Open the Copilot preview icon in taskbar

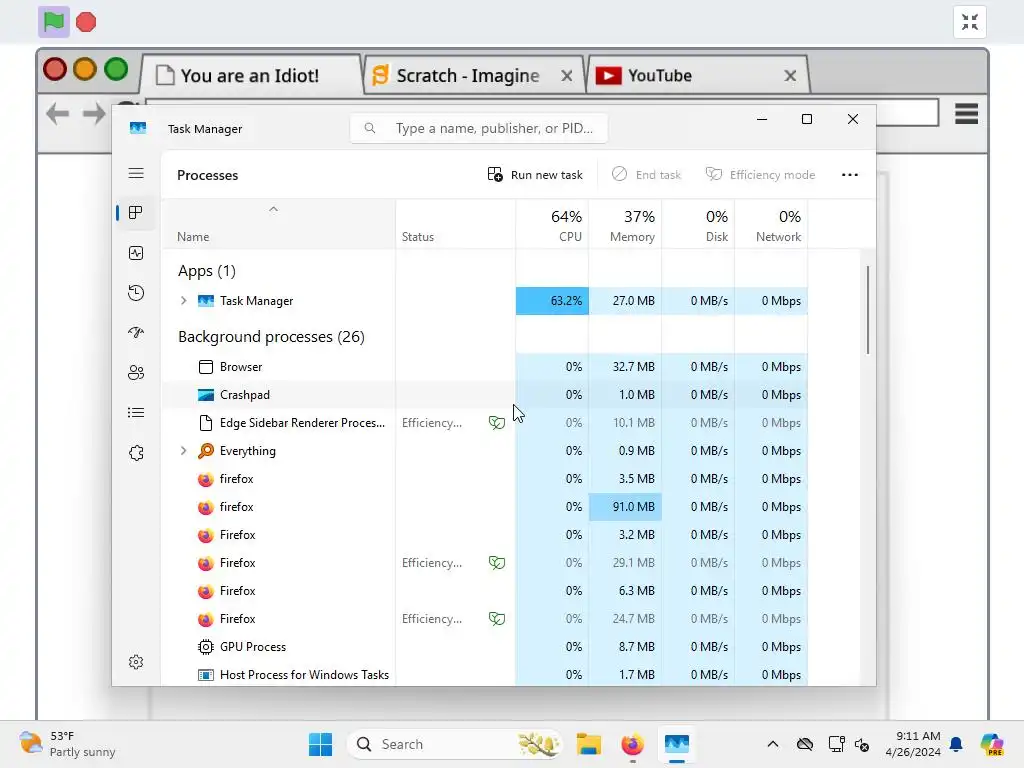(992, 744)
